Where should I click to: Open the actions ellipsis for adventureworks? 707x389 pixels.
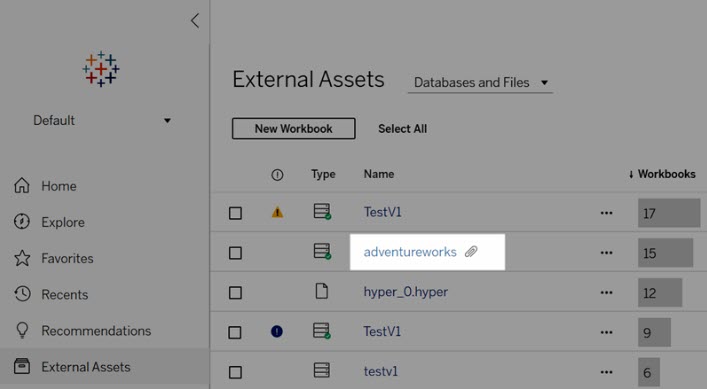pyautogui.click(x=606, y=252)
